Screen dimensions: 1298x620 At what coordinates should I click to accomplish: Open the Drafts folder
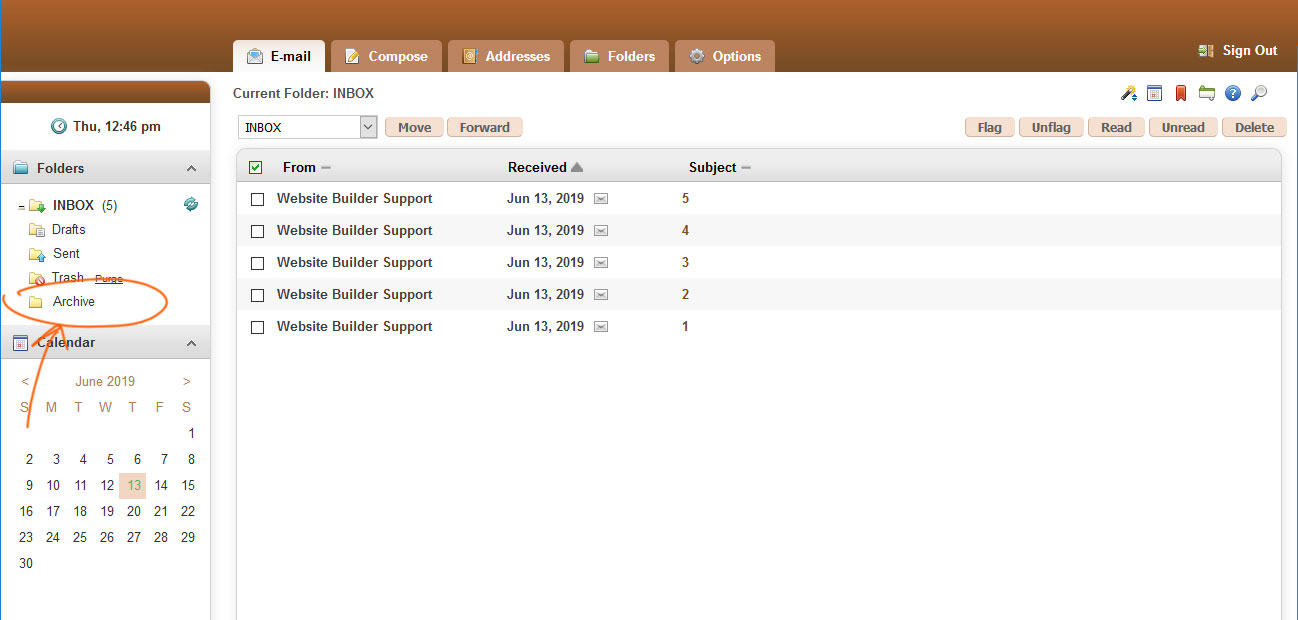(x=69, y=230)
